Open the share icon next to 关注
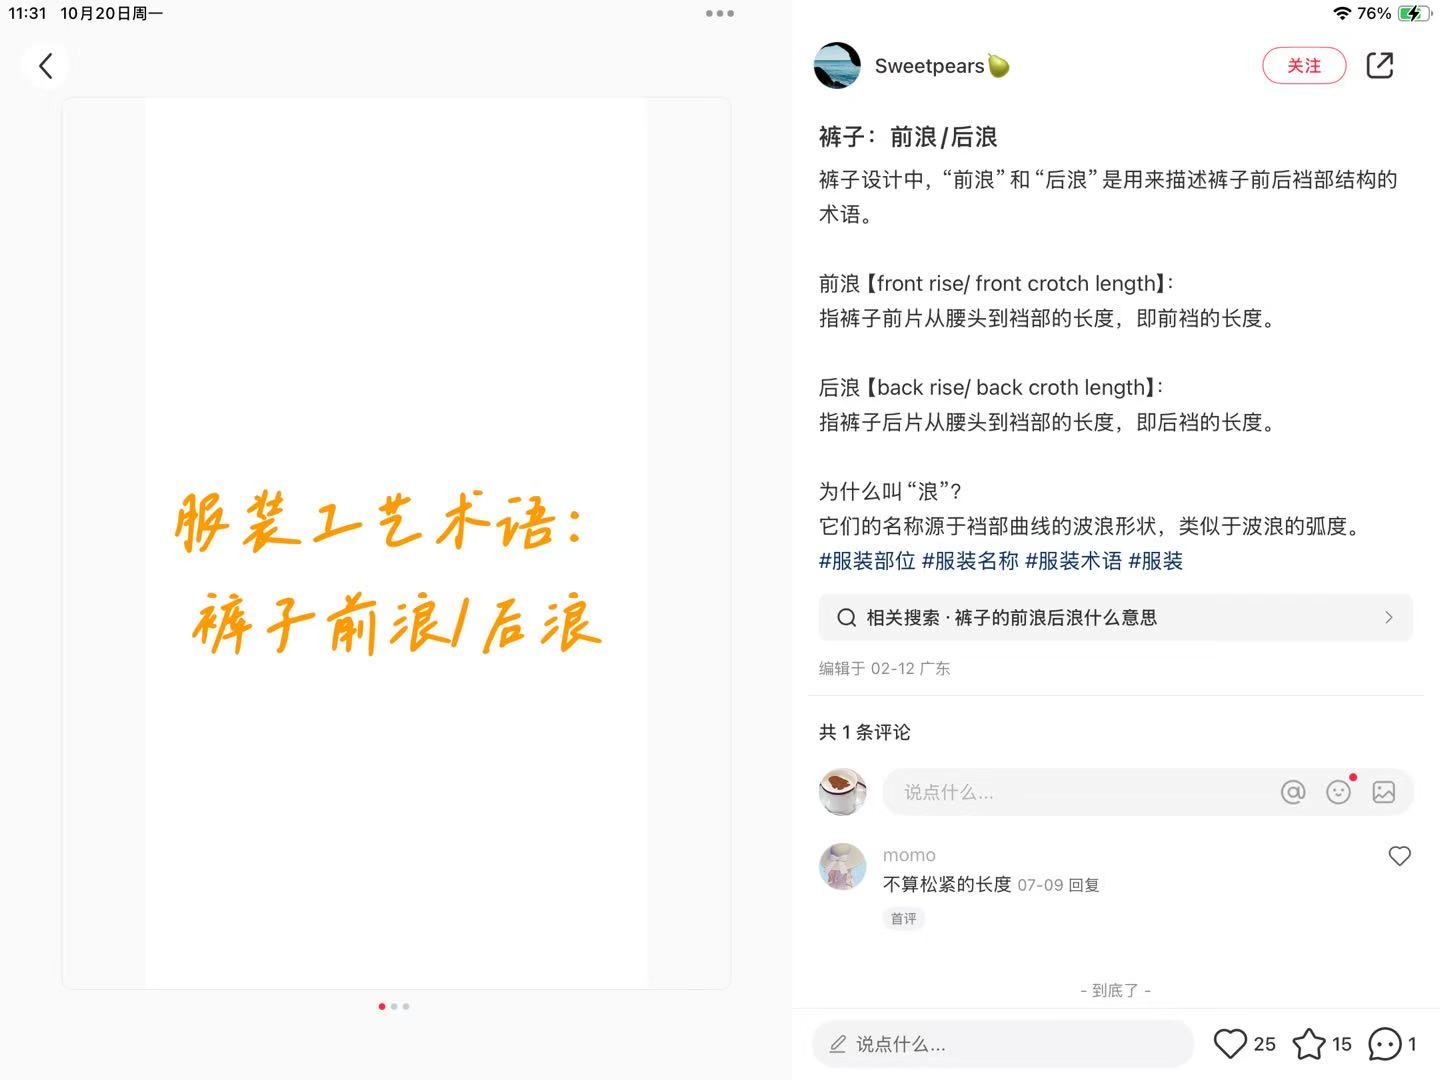Screen dimensions: 1440x1080 tap(1379, 66)
